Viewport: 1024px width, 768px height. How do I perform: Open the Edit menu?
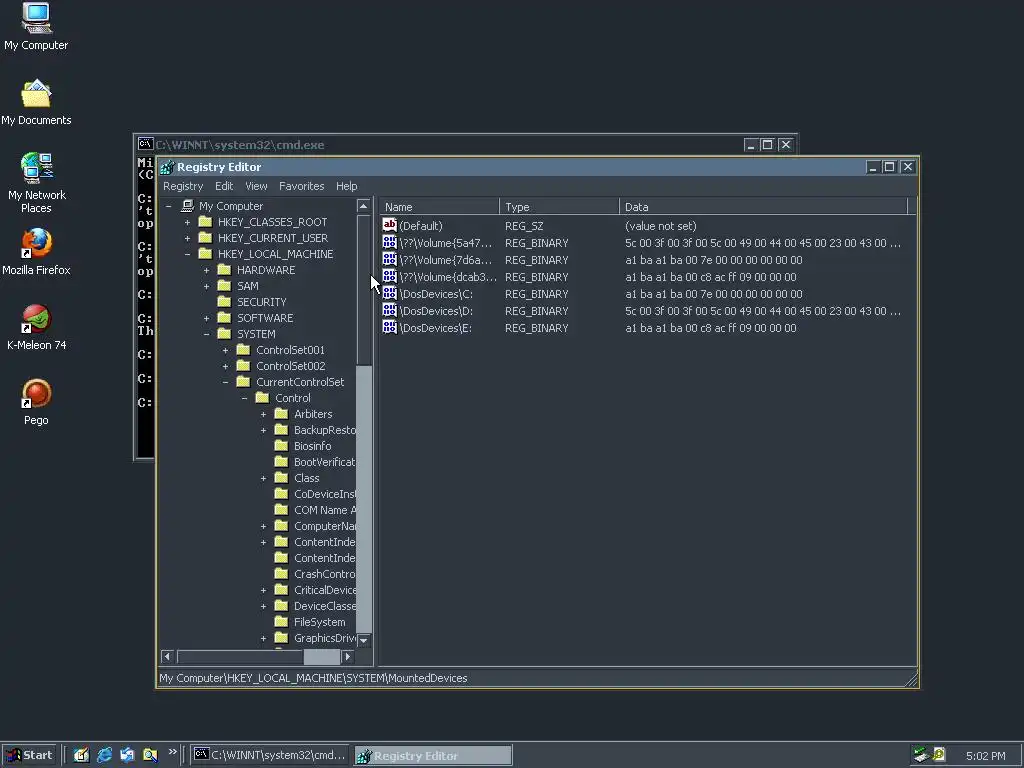coord(224,186)
